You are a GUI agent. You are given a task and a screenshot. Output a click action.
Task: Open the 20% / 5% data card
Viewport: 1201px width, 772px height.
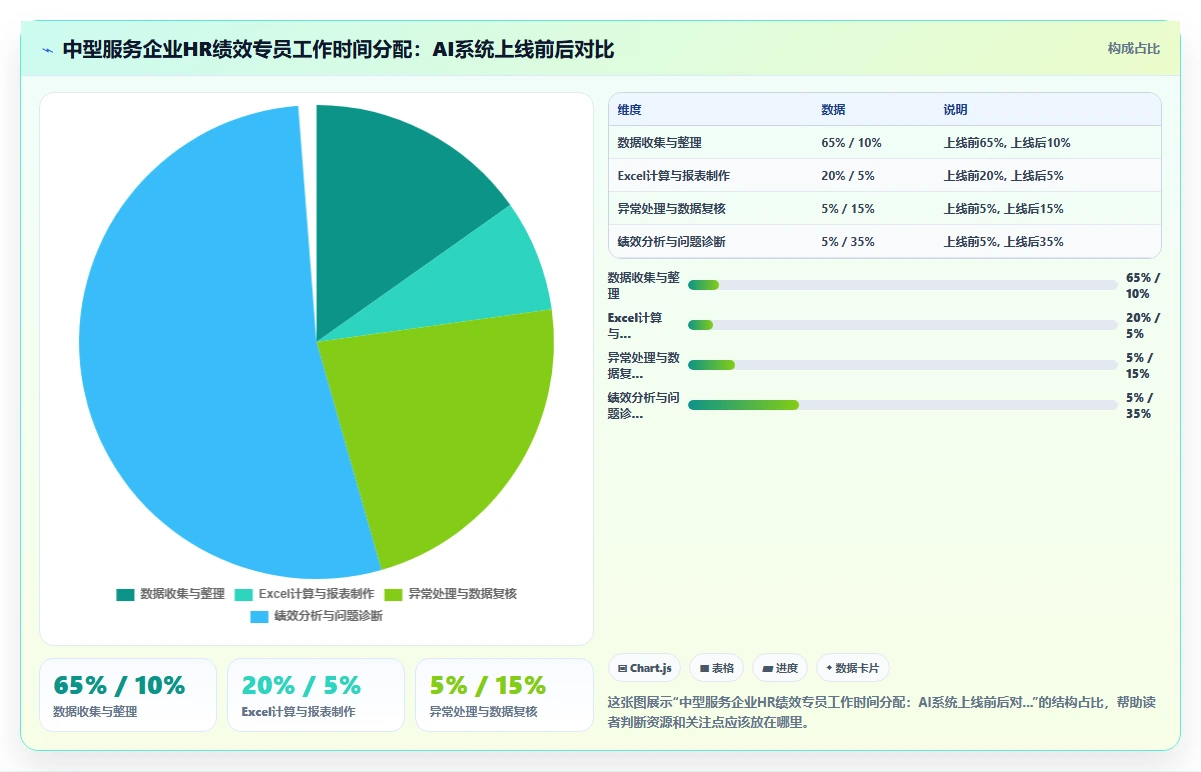coord(316,695)
